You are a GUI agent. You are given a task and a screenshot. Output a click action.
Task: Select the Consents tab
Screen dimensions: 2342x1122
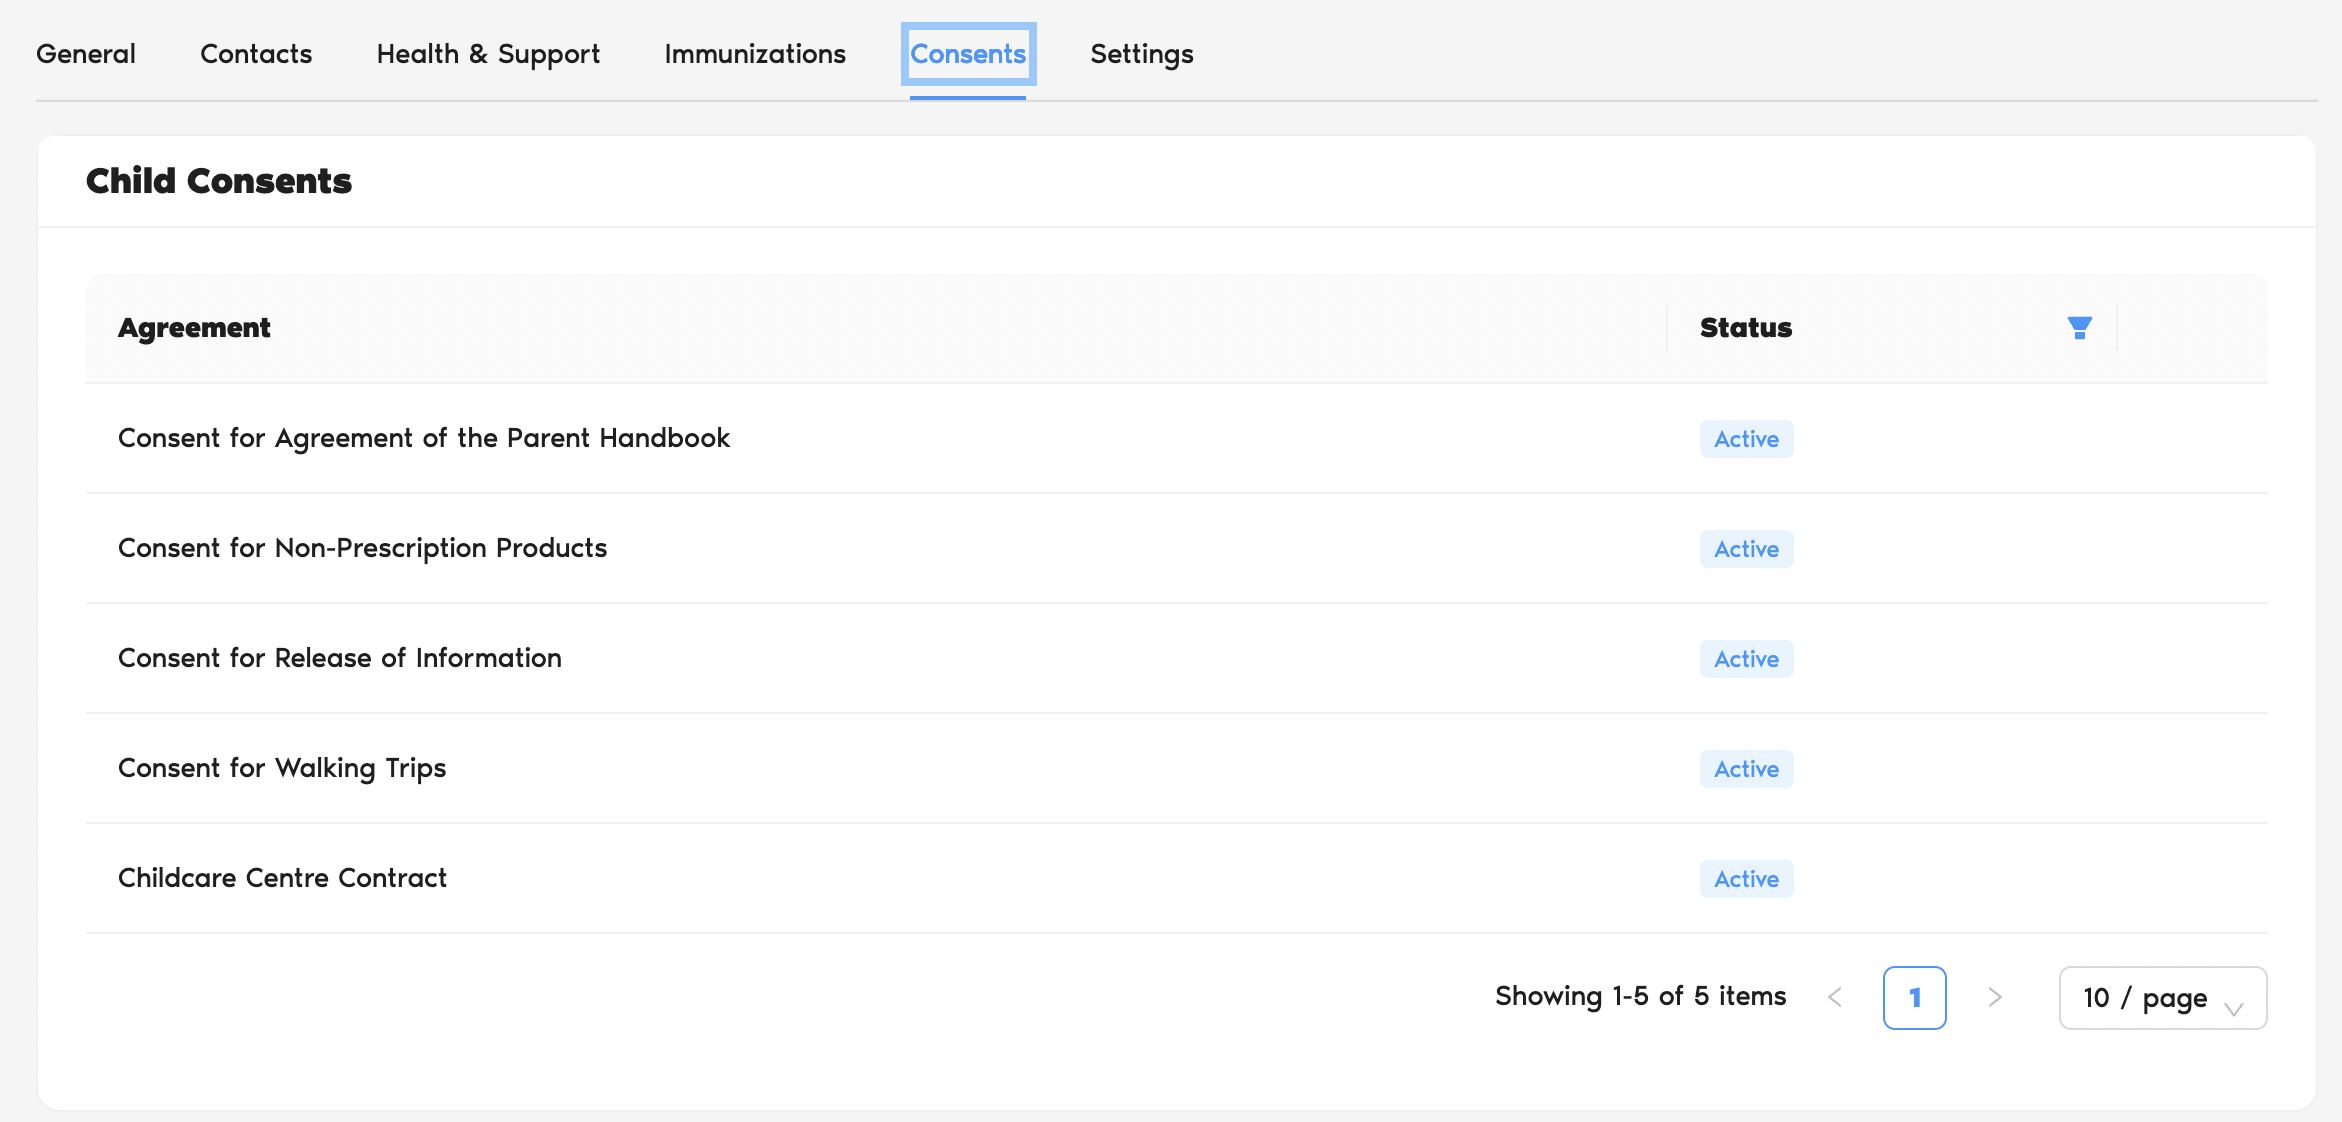(968, 54)
